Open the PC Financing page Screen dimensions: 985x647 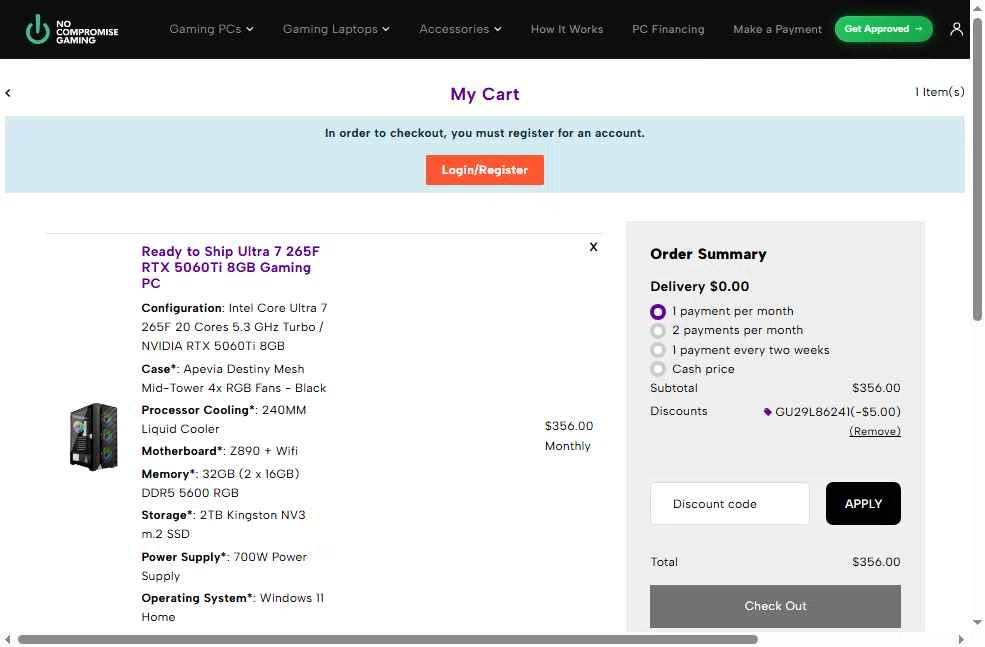click(x=668, y=29)
